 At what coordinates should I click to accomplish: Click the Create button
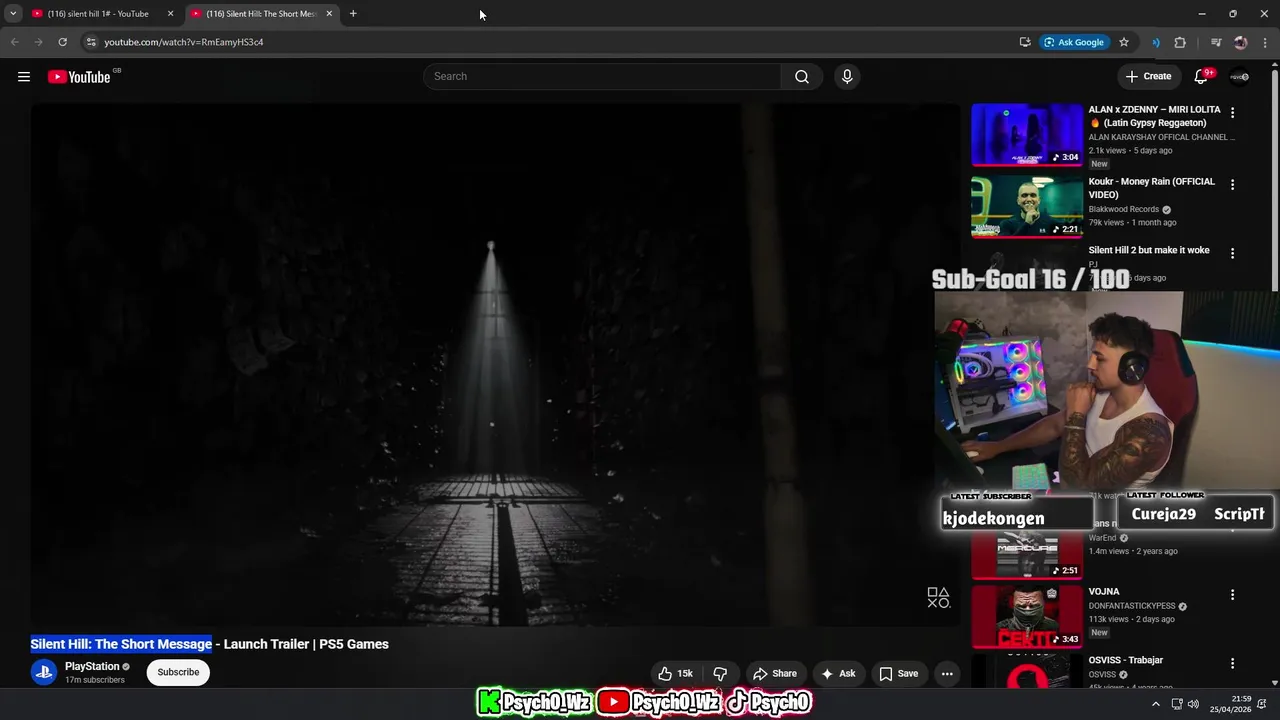(x=1148, y=77)
